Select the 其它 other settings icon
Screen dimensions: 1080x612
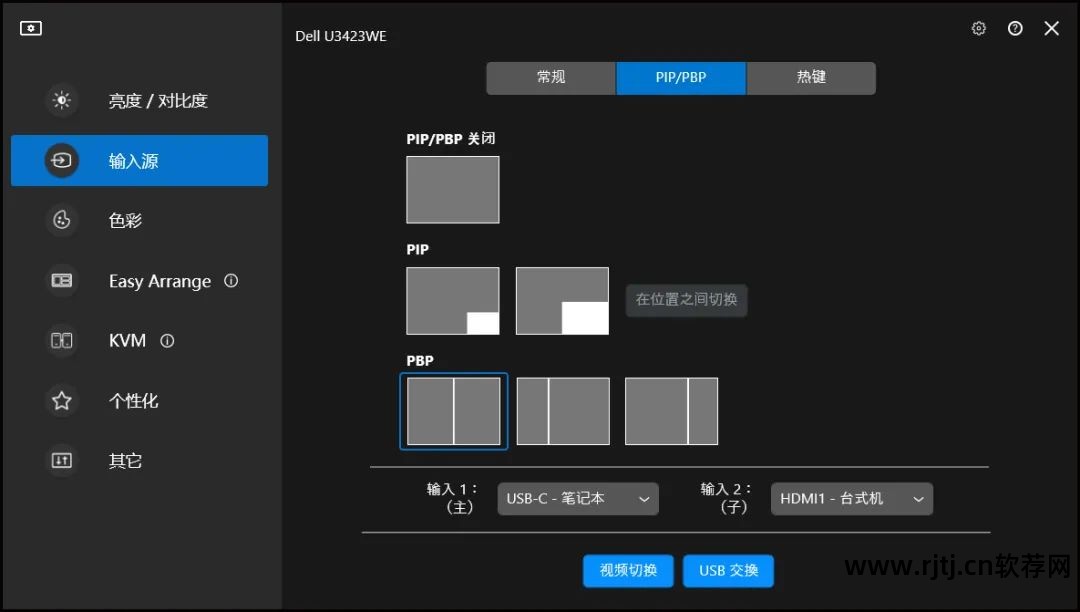click(61, 460)
